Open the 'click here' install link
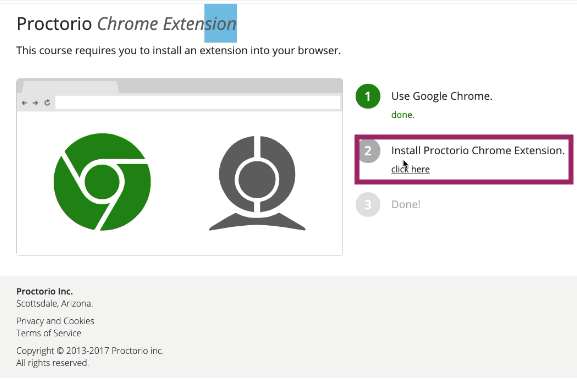 point(410,169)
